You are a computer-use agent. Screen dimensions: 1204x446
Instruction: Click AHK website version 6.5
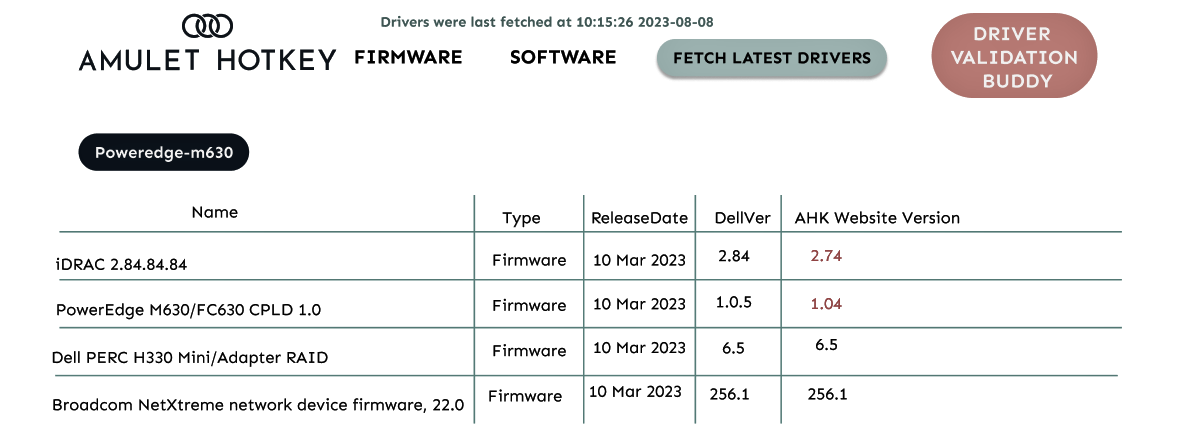pyautogui.click(x=826, y=345)
